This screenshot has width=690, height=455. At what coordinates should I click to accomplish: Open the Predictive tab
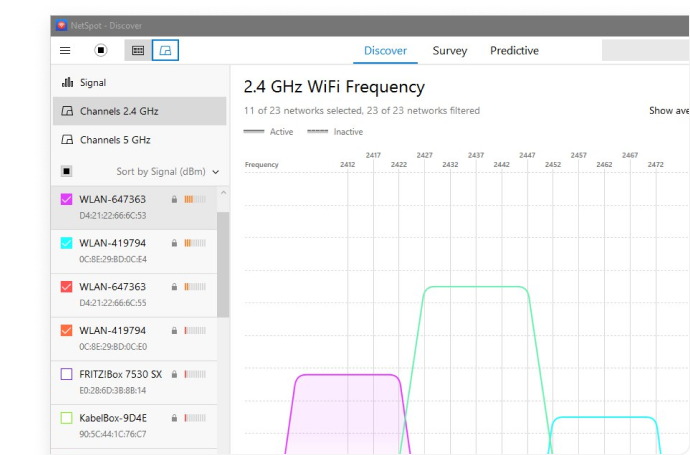[514, 51]
